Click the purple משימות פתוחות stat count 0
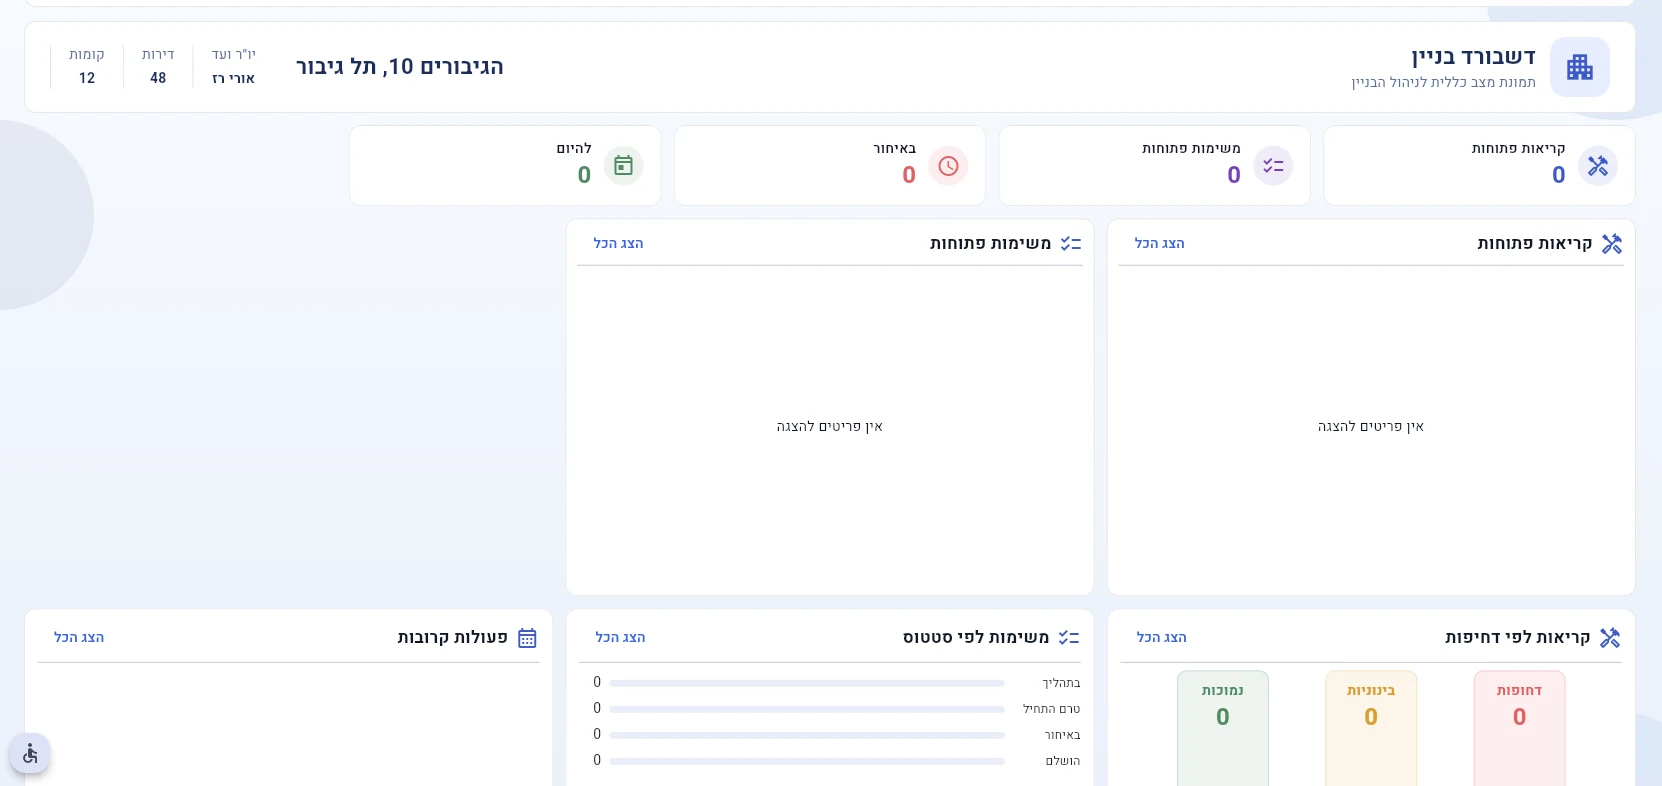Screen dimensions: 1662x786 pyautogui.click(x=1234, y=176)
